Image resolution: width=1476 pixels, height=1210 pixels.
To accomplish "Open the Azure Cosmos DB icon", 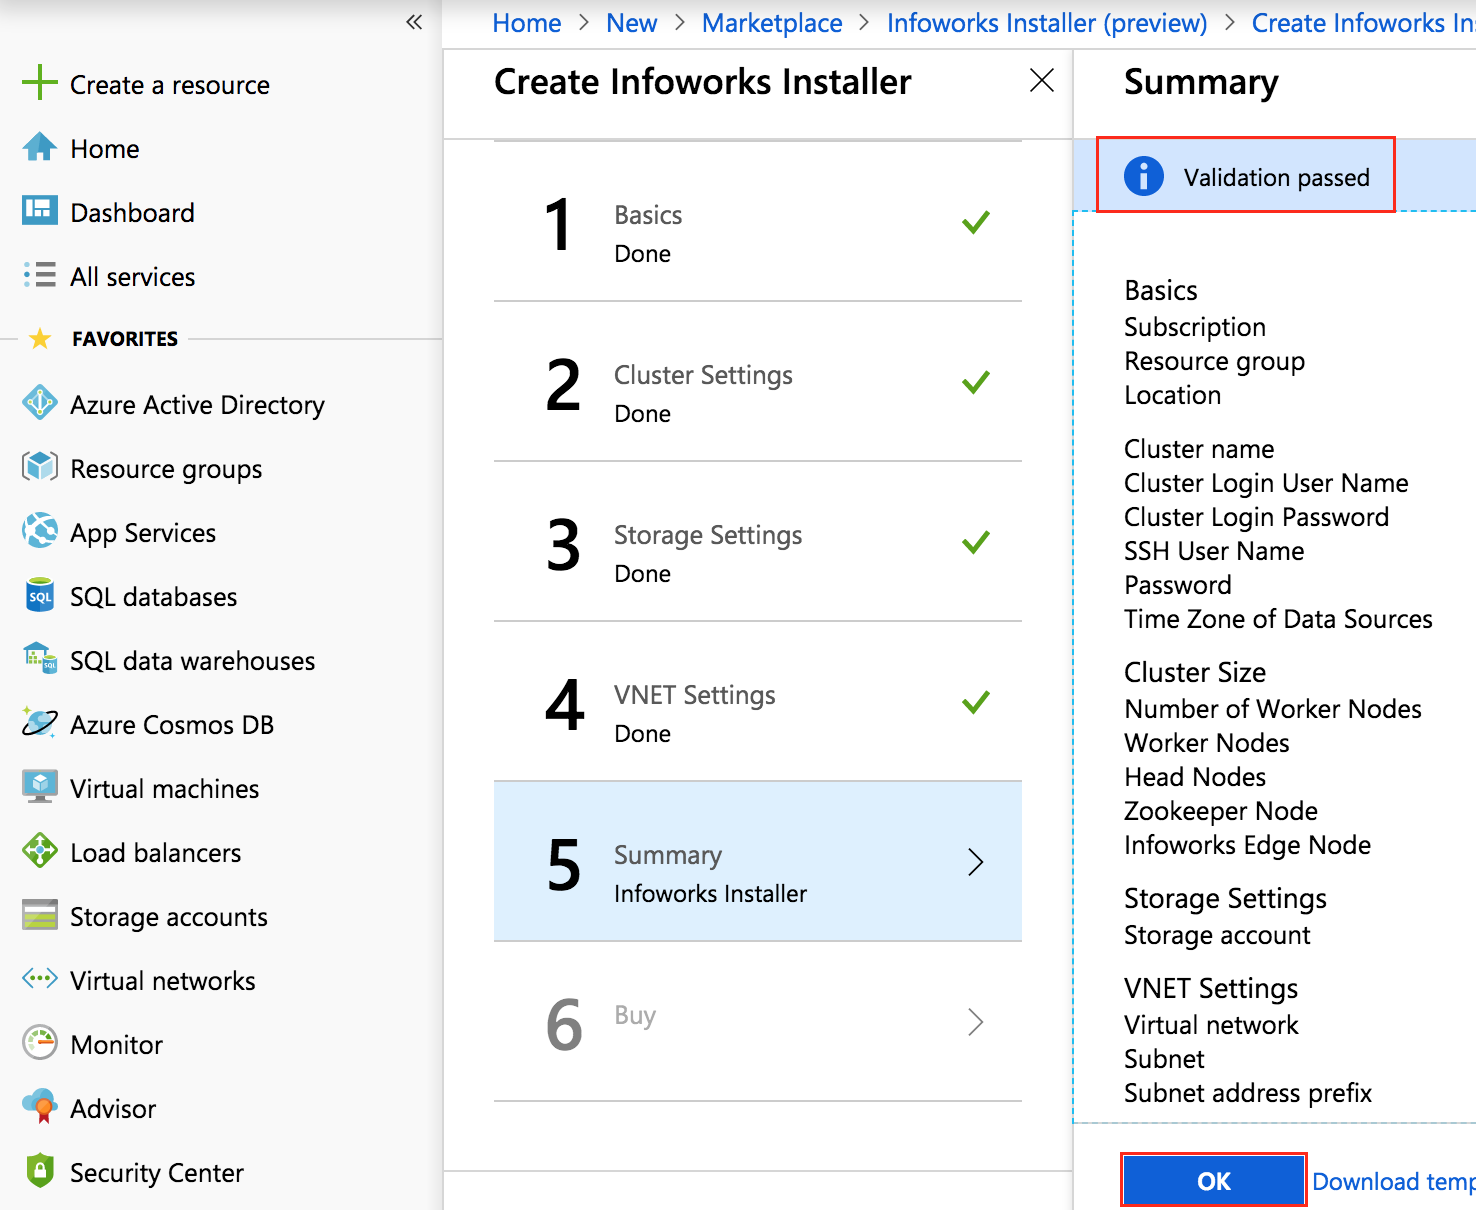I will point(40,723).
